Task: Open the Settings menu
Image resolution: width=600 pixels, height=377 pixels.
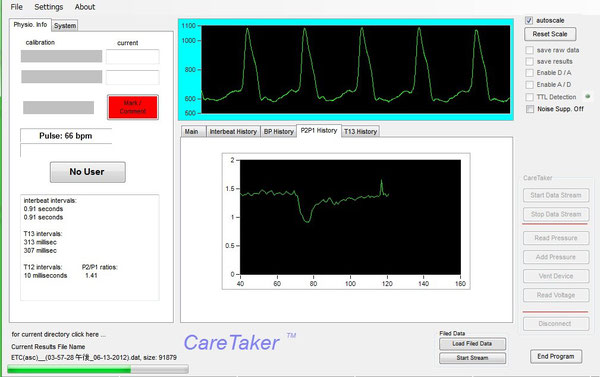Action: pos(49,7)
